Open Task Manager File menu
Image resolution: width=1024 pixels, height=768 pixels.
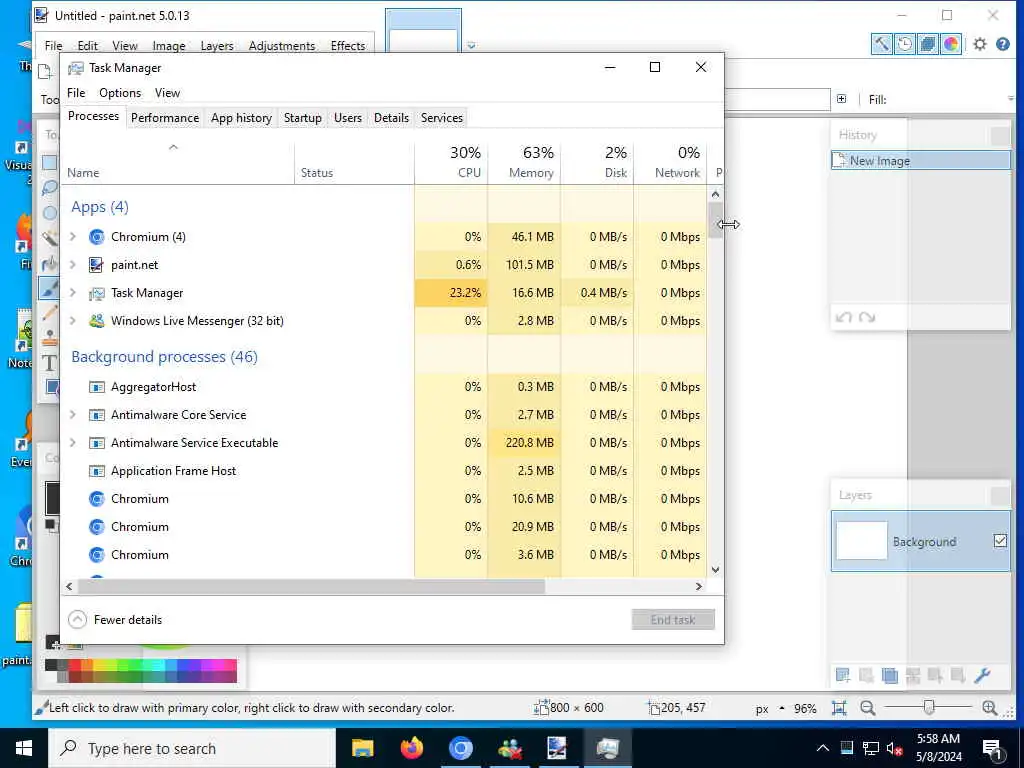tap(76, 93)
